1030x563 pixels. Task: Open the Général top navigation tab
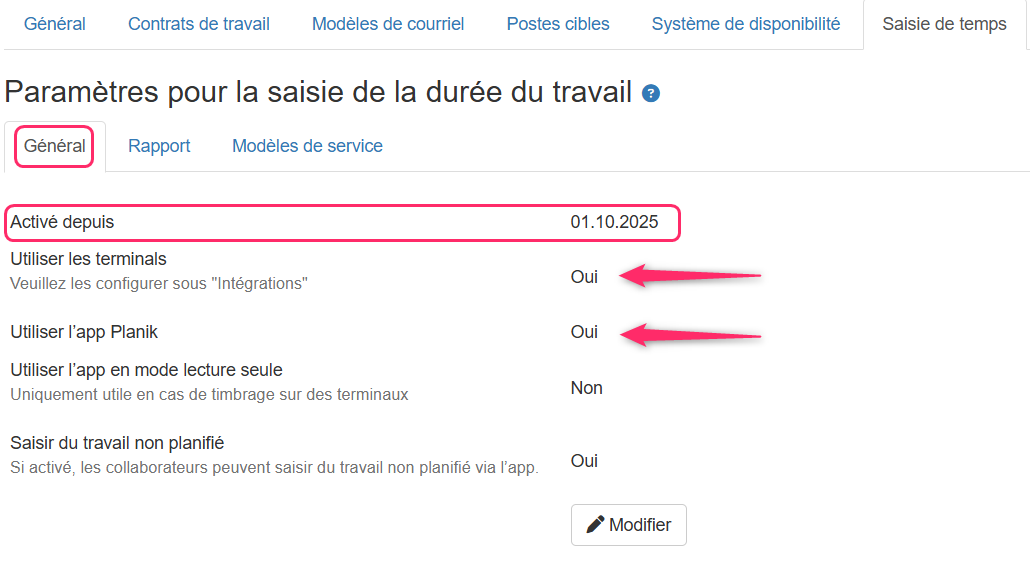point(55,24)
